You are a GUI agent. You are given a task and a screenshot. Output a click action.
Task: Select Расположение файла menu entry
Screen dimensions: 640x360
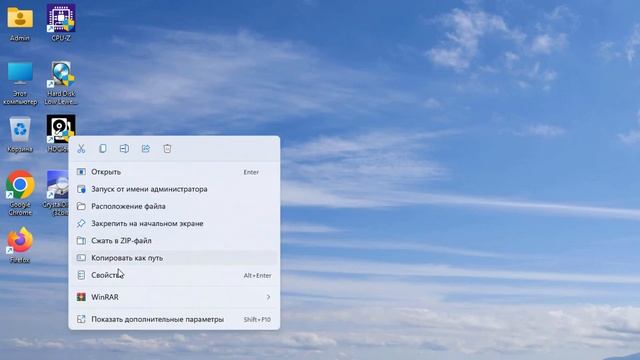point(174,206)
